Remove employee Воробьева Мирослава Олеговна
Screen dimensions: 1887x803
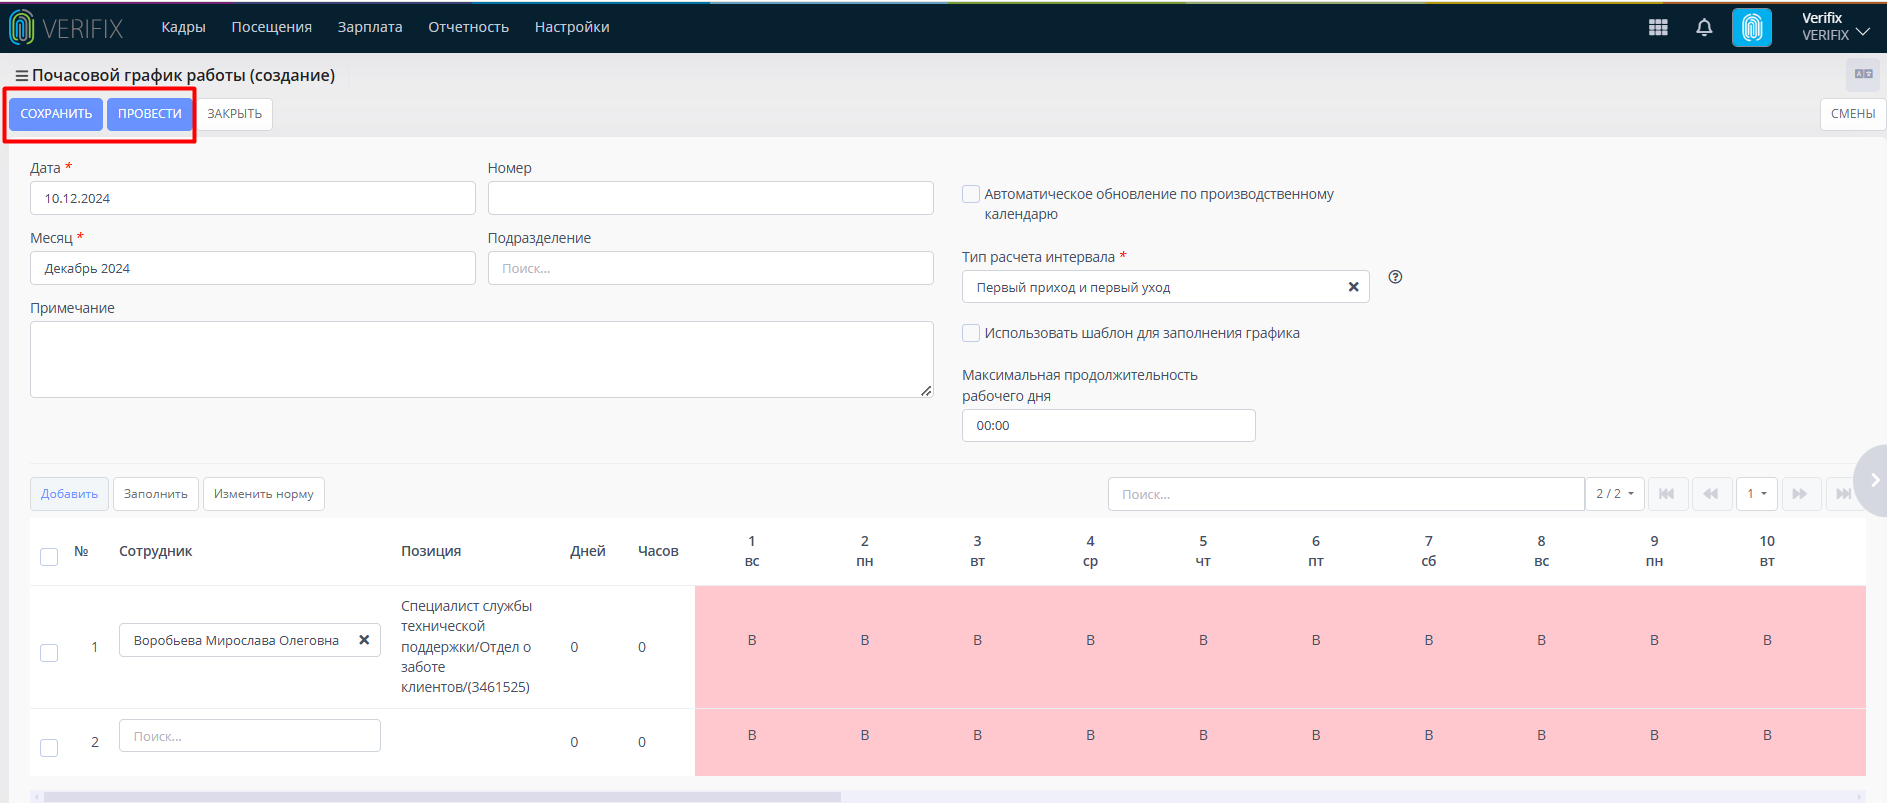click(364, 640)
